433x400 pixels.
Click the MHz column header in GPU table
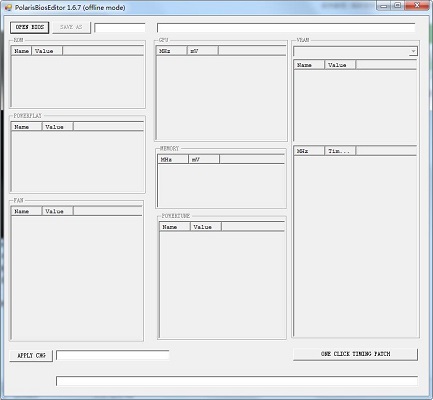tap(172, 51)
